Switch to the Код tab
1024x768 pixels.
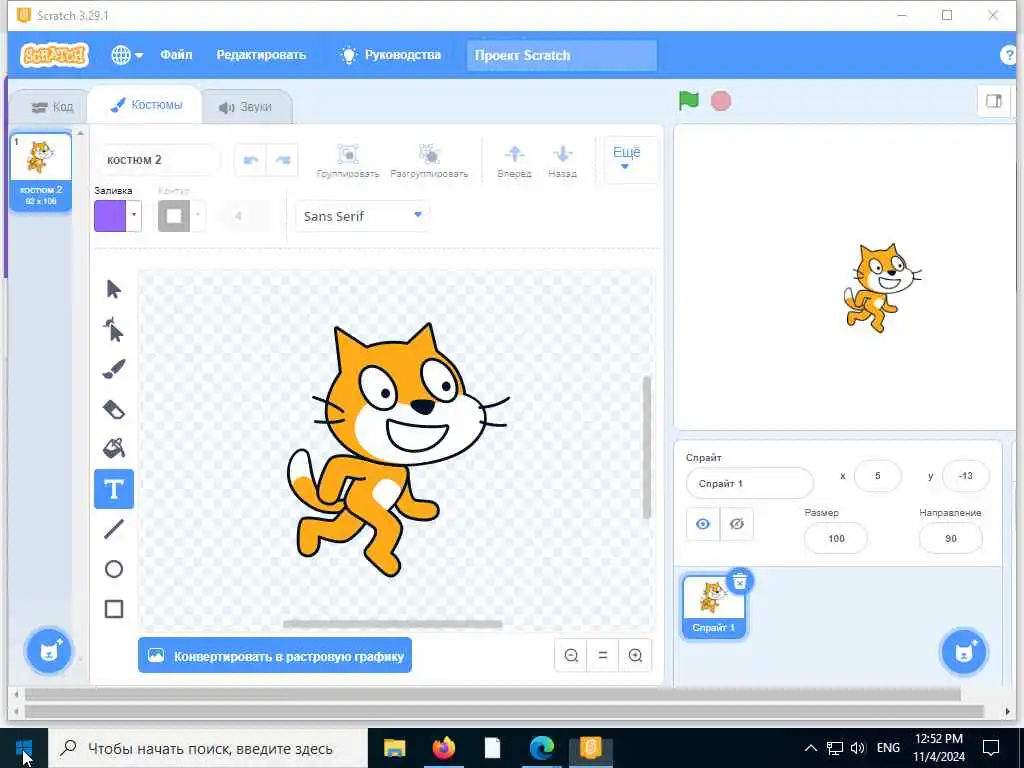(51, 106)
